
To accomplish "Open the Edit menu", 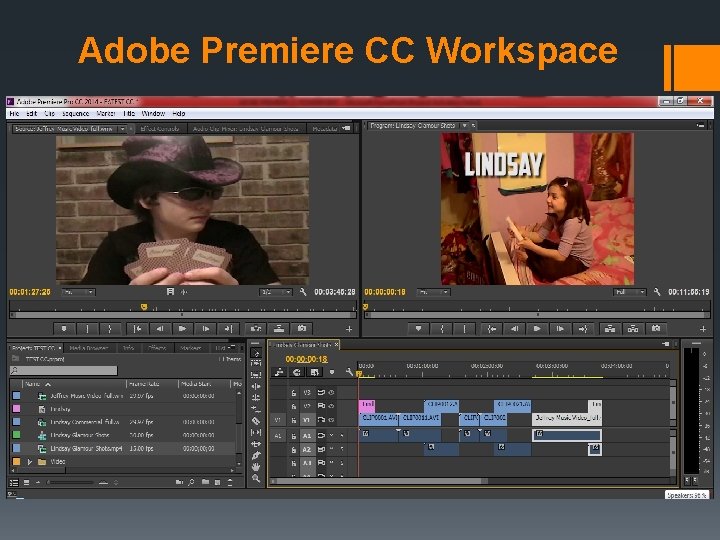I will pyautogui.click(x=31, y=113).
